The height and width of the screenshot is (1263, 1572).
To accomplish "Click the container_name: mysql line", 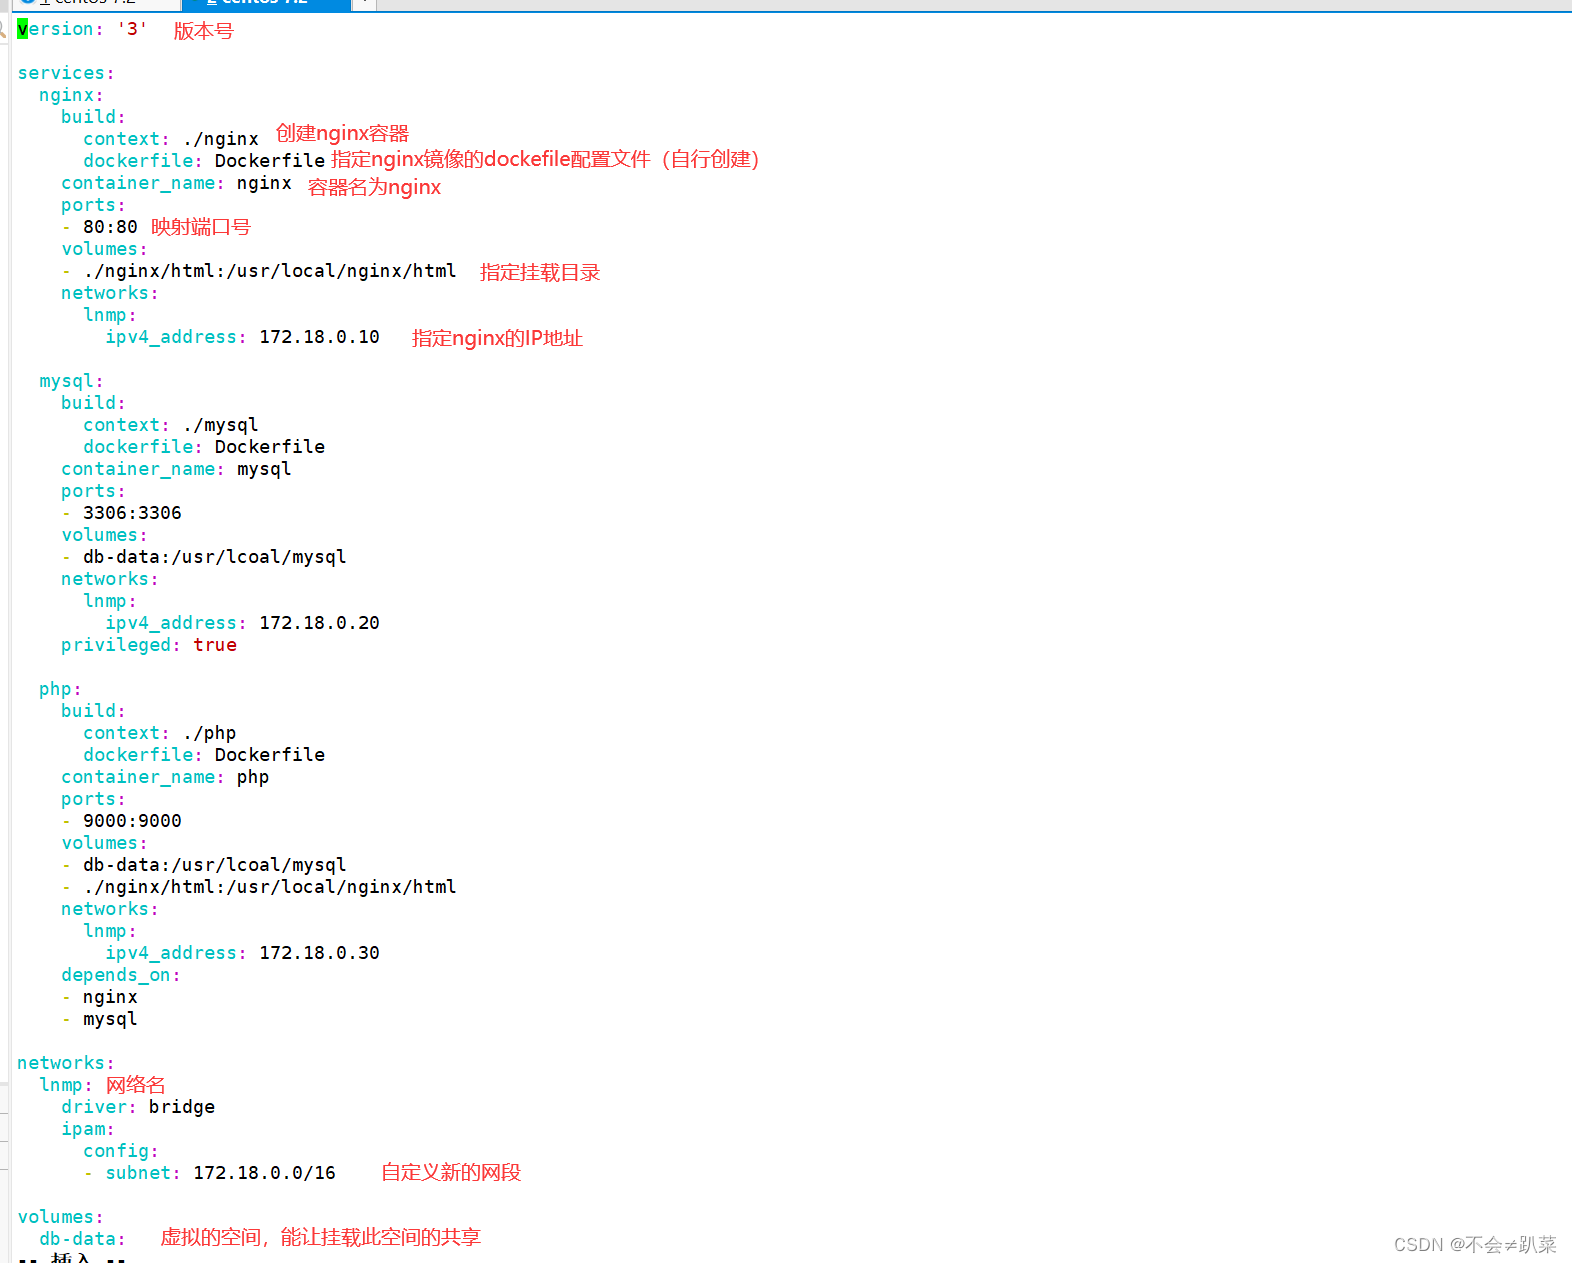I will point(177,469).
